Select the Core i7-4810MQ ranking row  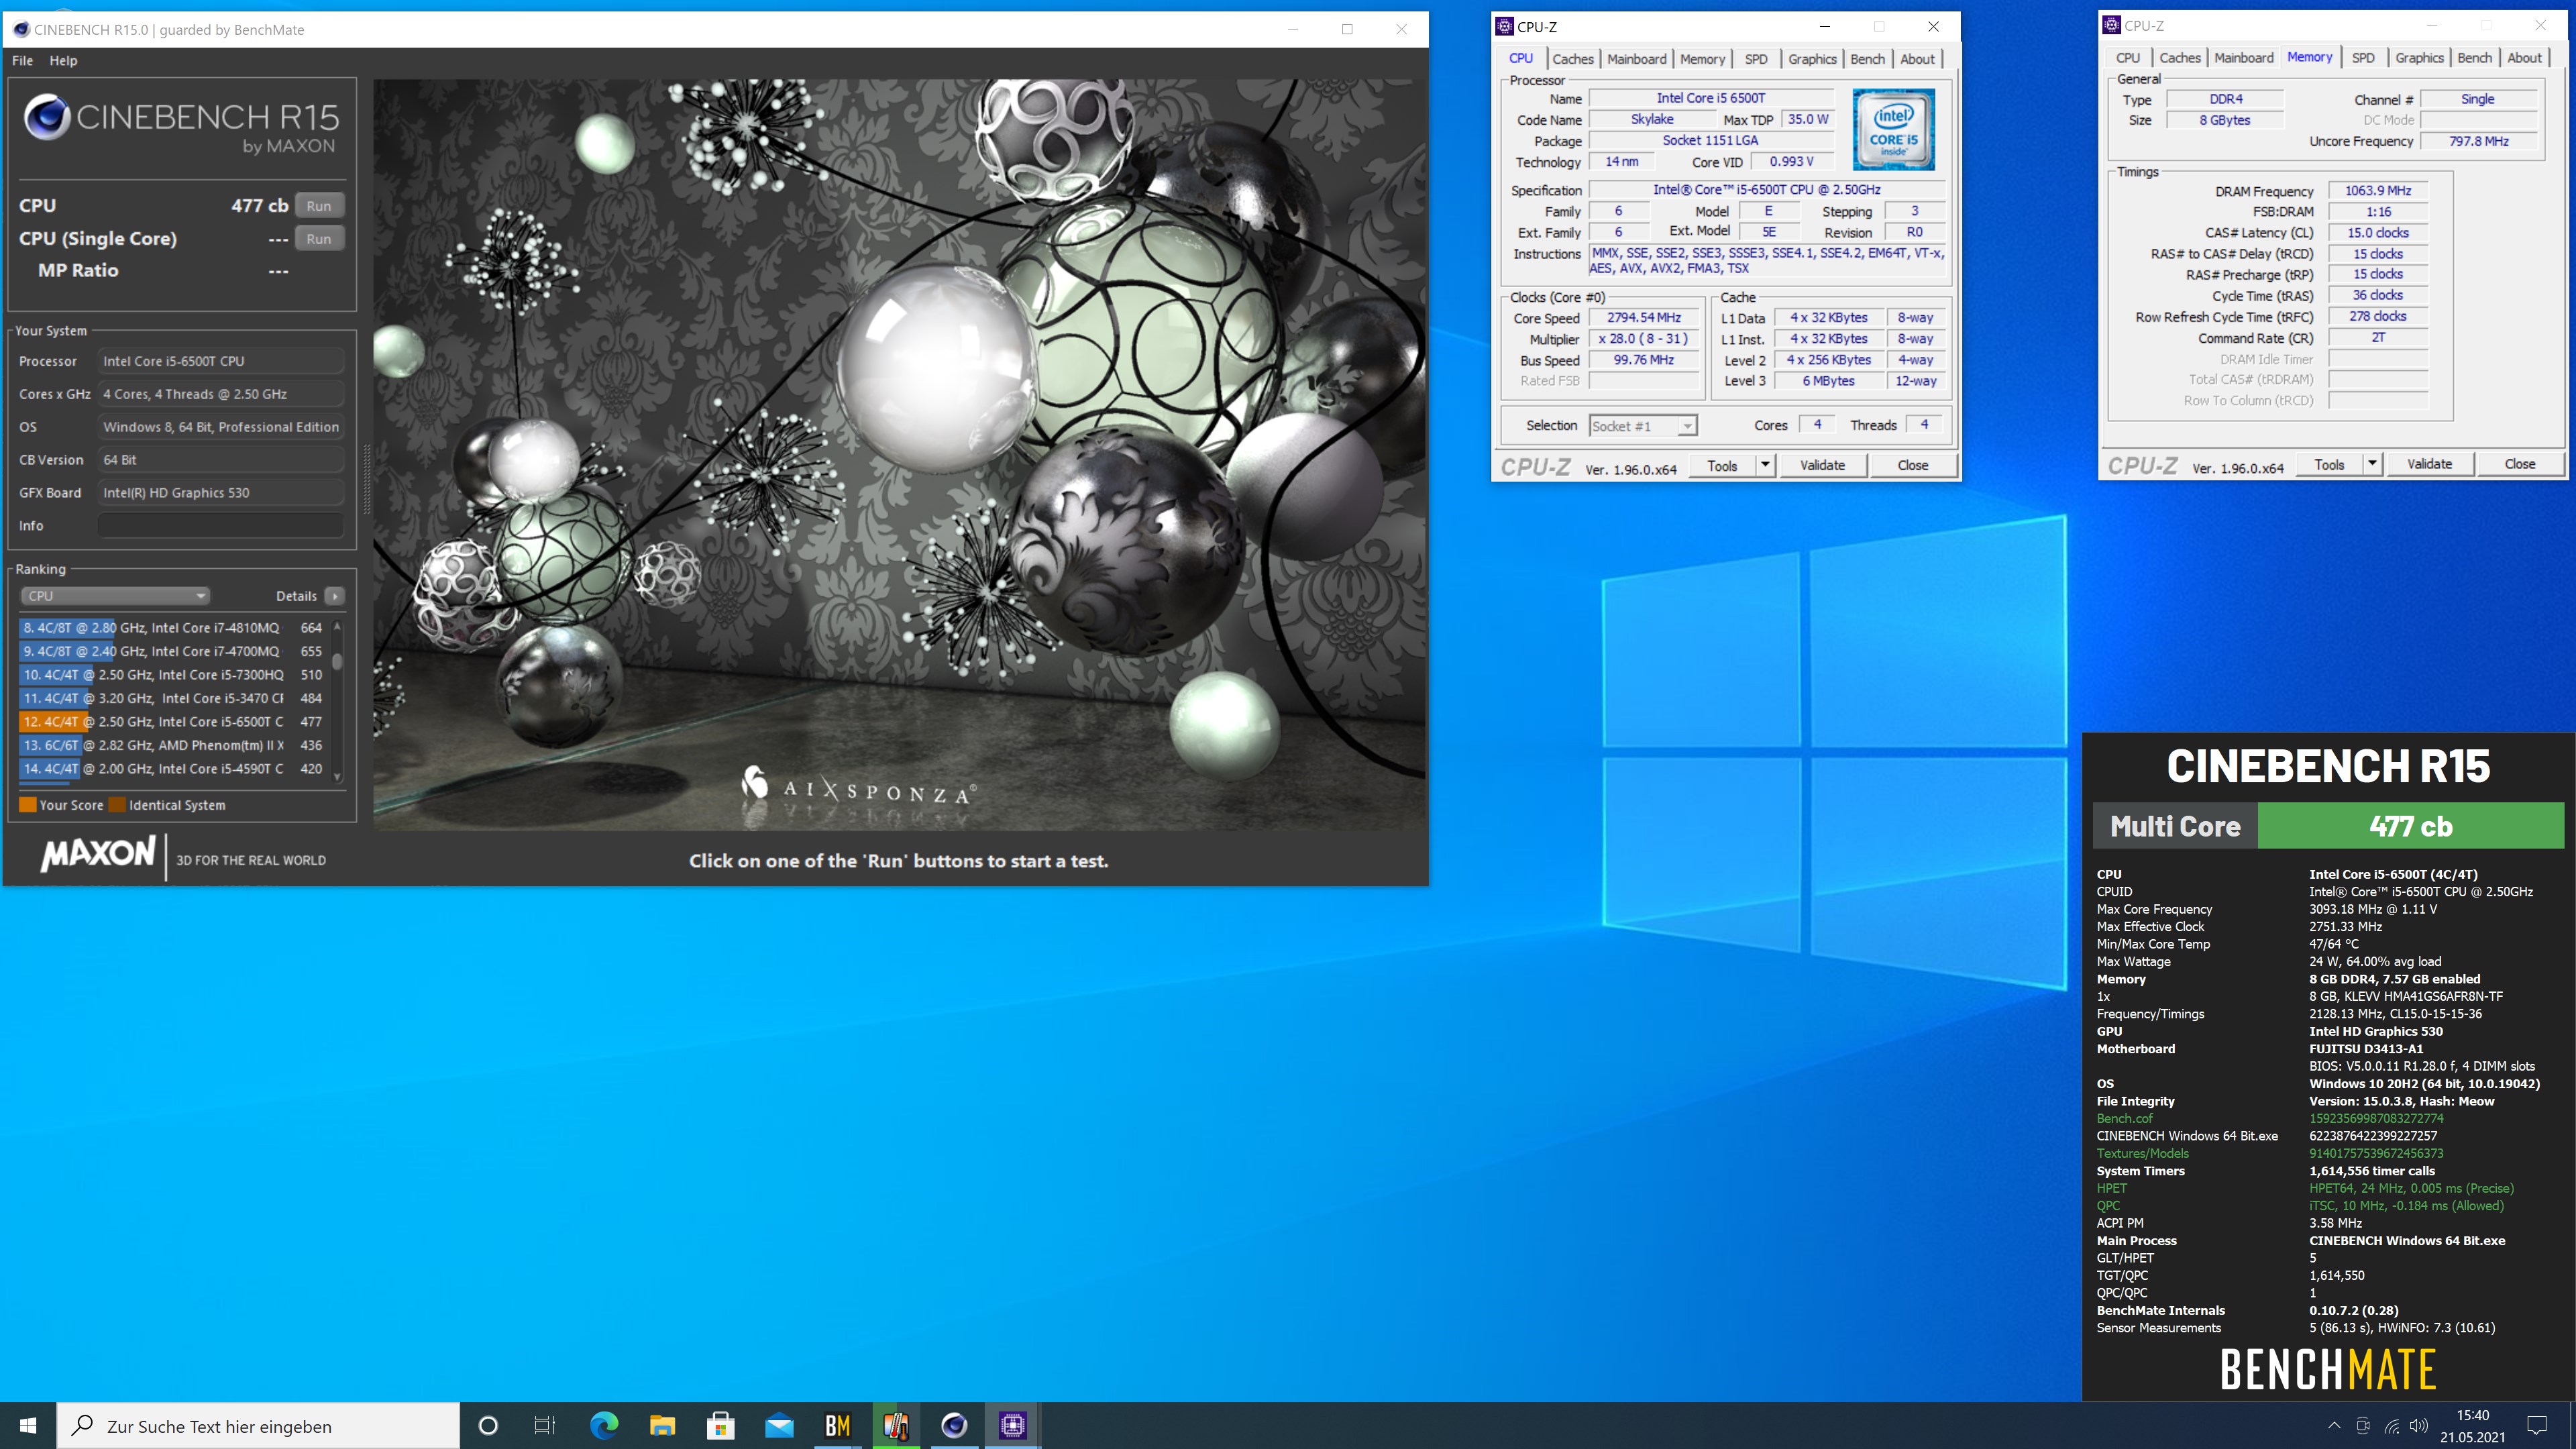point(173,628)
